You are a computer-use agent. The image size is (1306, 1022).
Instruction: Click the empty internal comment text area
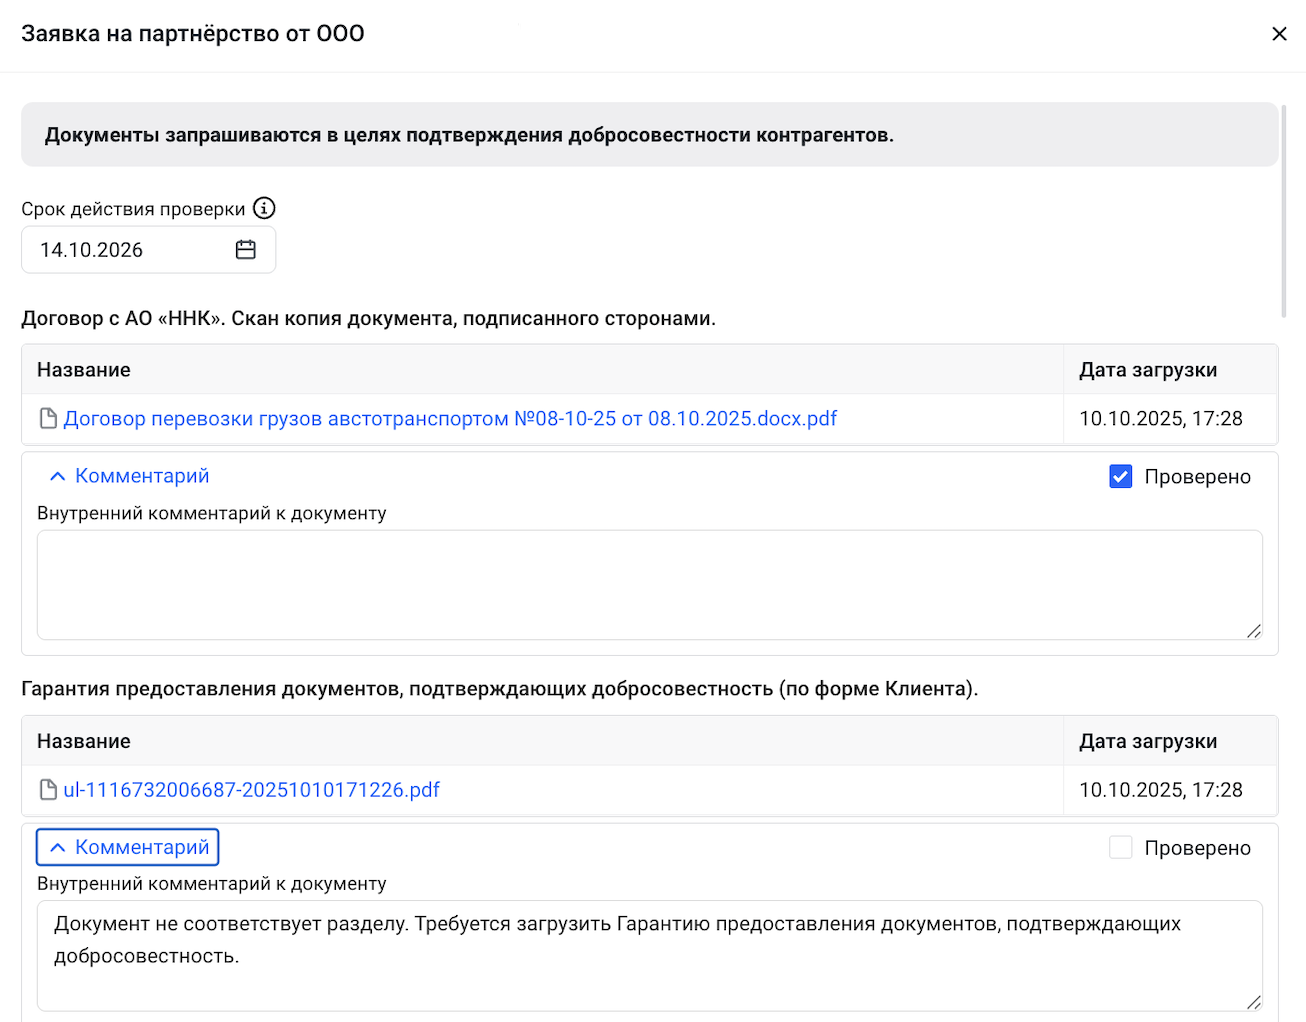[648, 584]
